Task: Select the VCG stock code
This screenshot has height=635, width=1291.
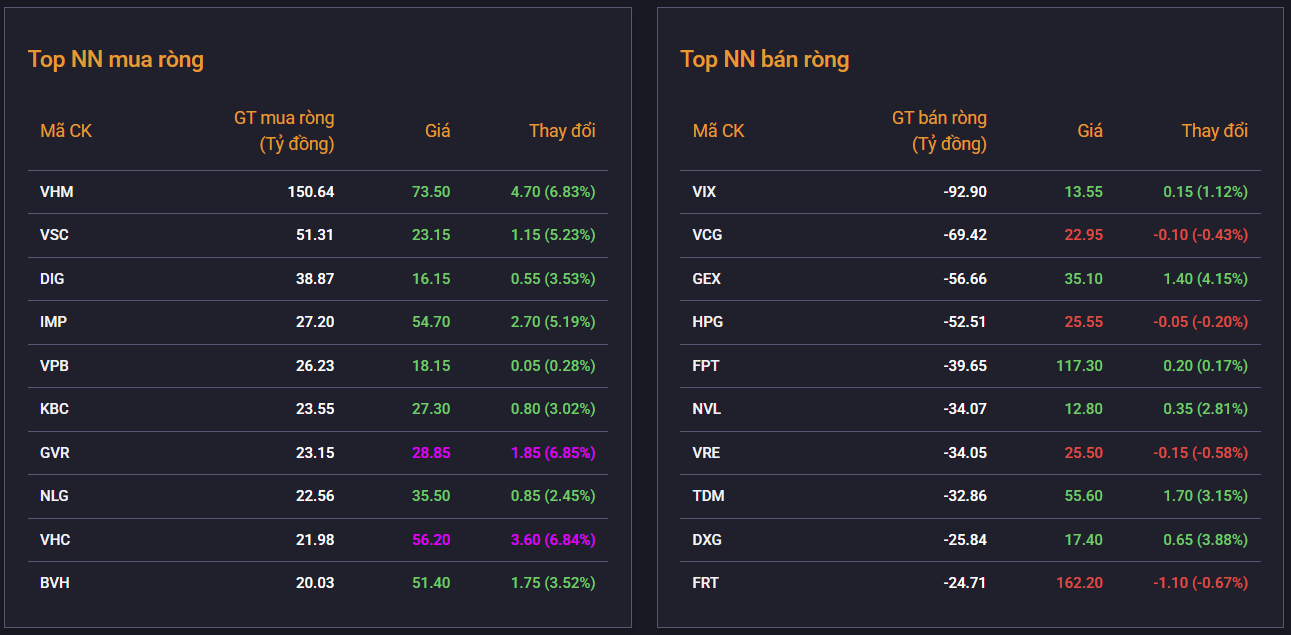Action: 707,235
